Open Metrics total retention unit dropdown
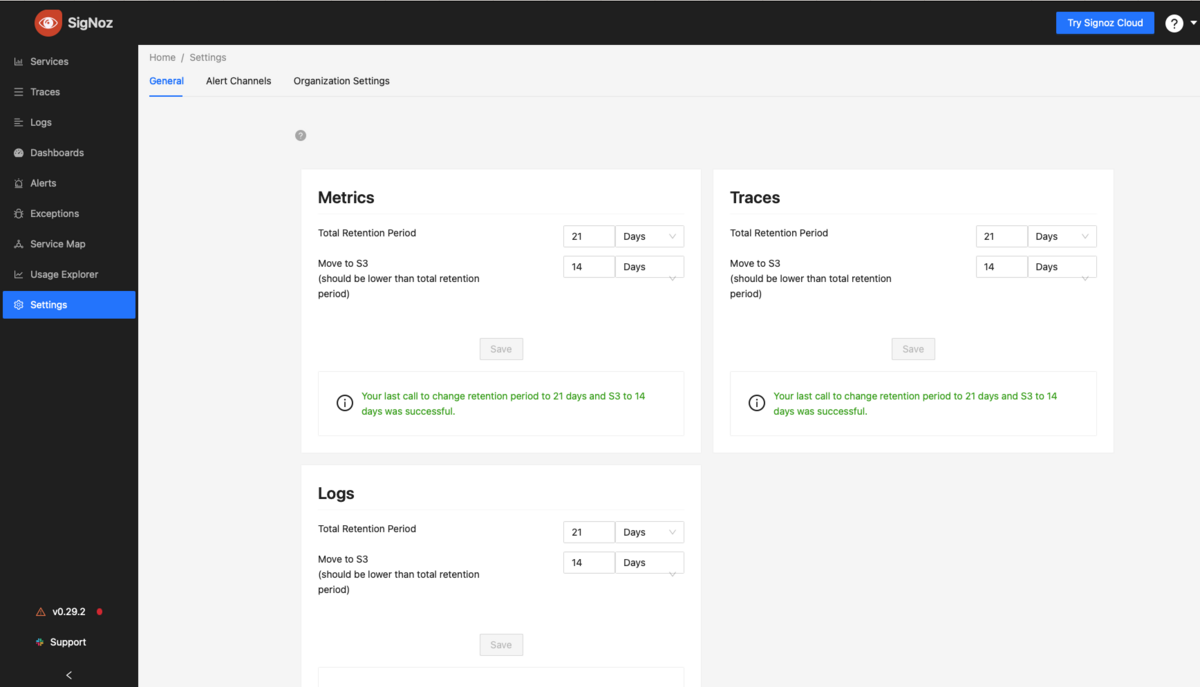 pyautogui.click(x=649, y=237)
